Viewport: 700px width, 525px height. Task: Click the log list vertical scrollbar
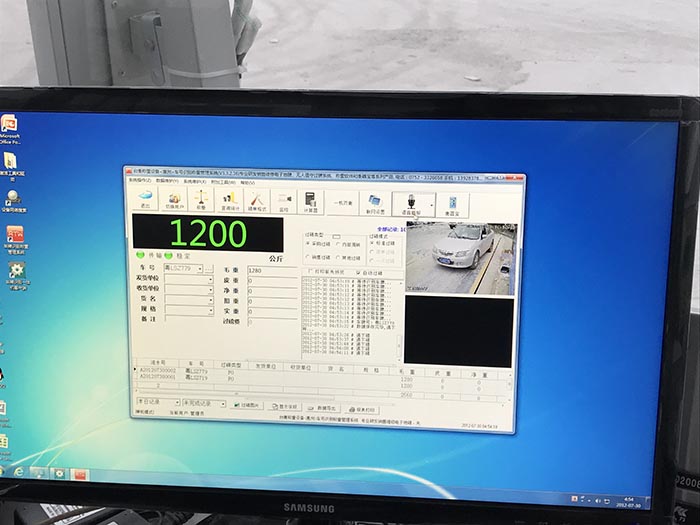pyautogui.click(x=400, y=320)
